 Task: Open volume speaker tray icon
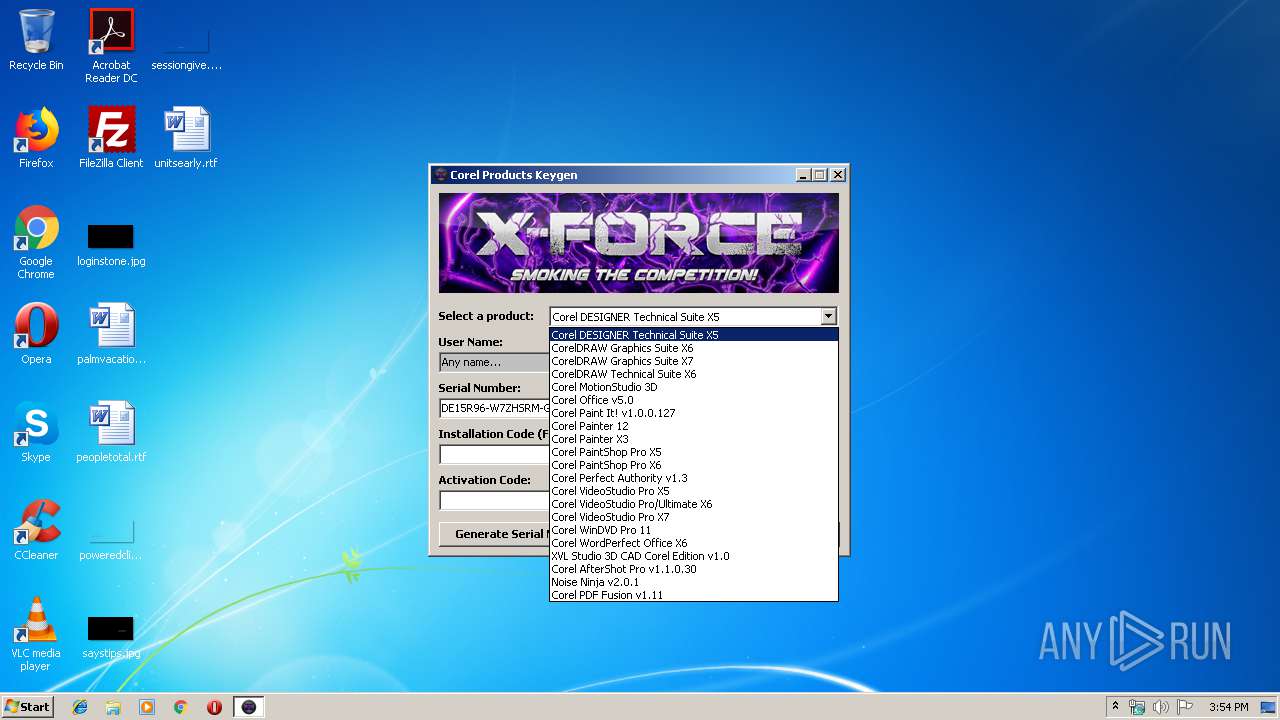1161,707
